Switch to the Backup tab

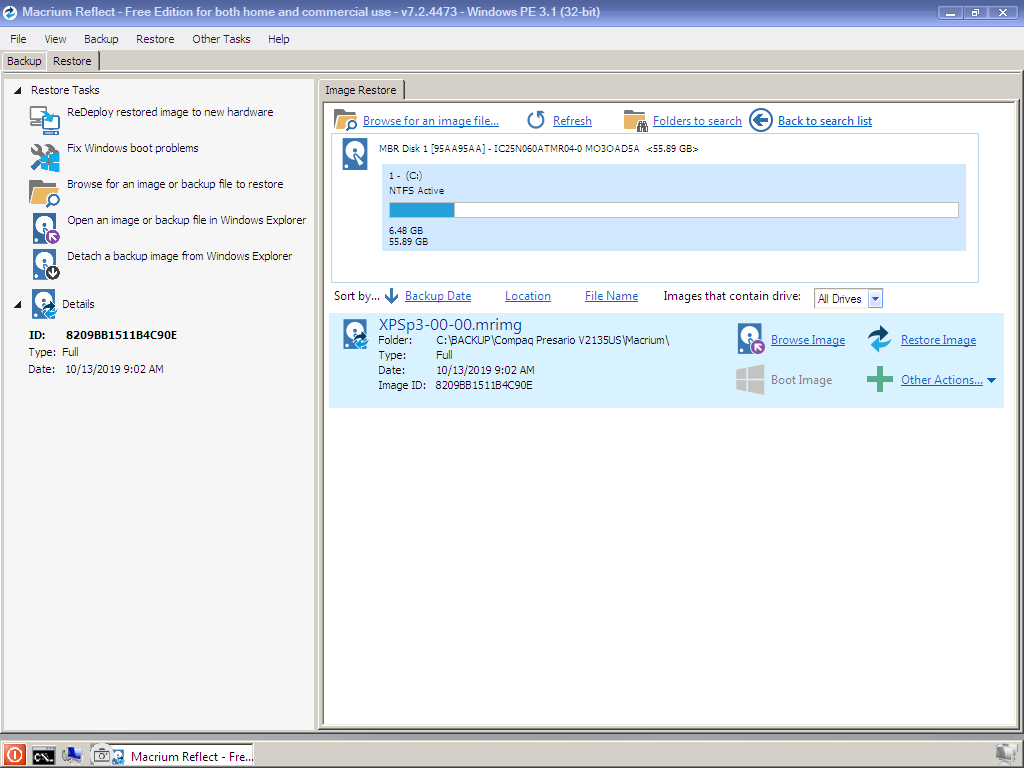24,61
